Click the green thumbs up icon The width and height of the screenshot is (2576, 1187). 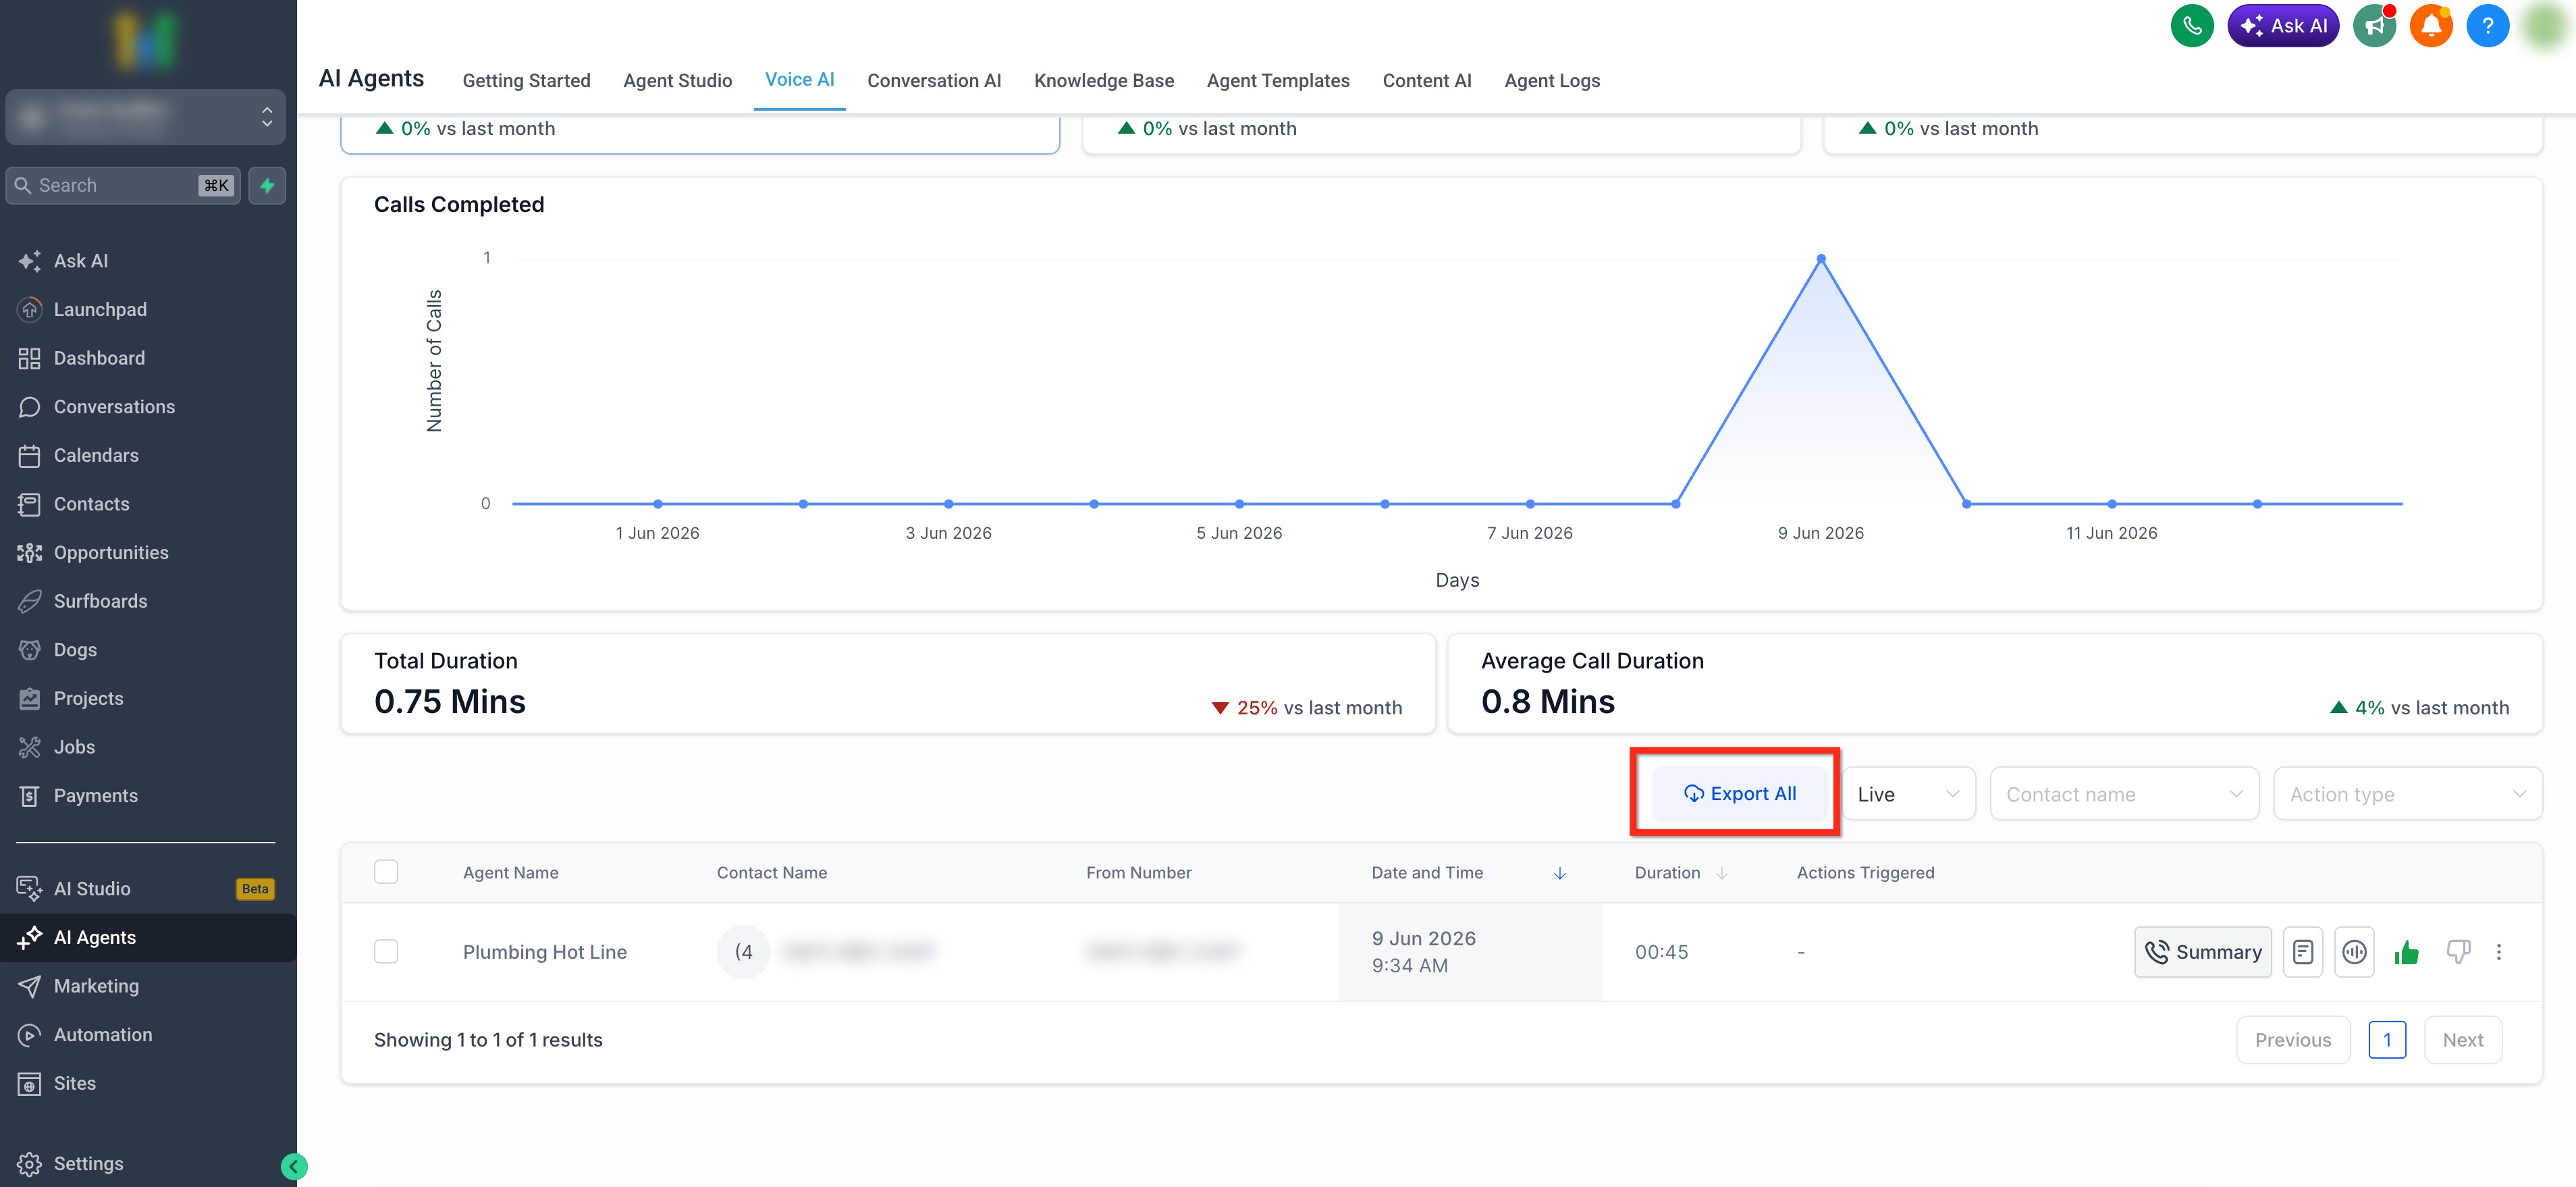tap(2406, 952)
